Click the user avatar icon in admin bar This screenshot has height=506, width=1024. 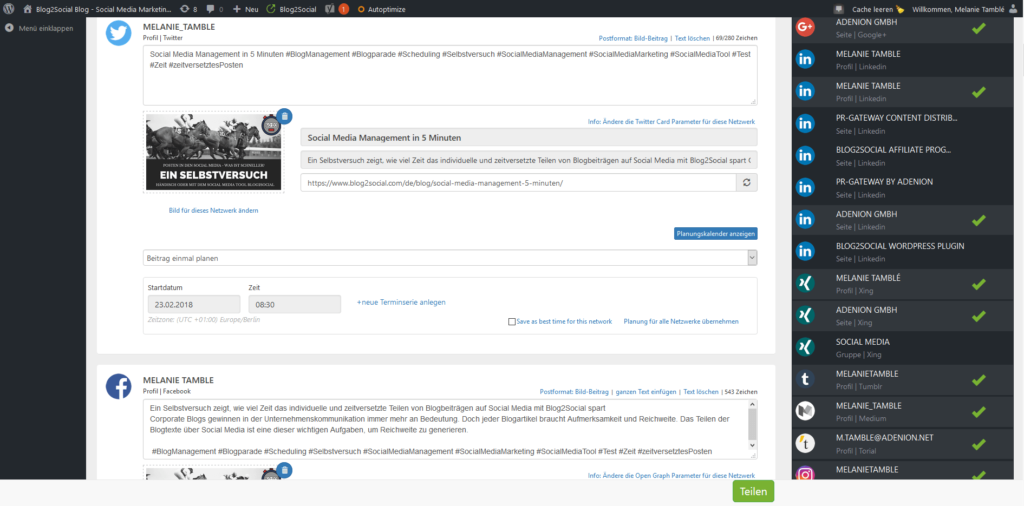(1012, 9)
